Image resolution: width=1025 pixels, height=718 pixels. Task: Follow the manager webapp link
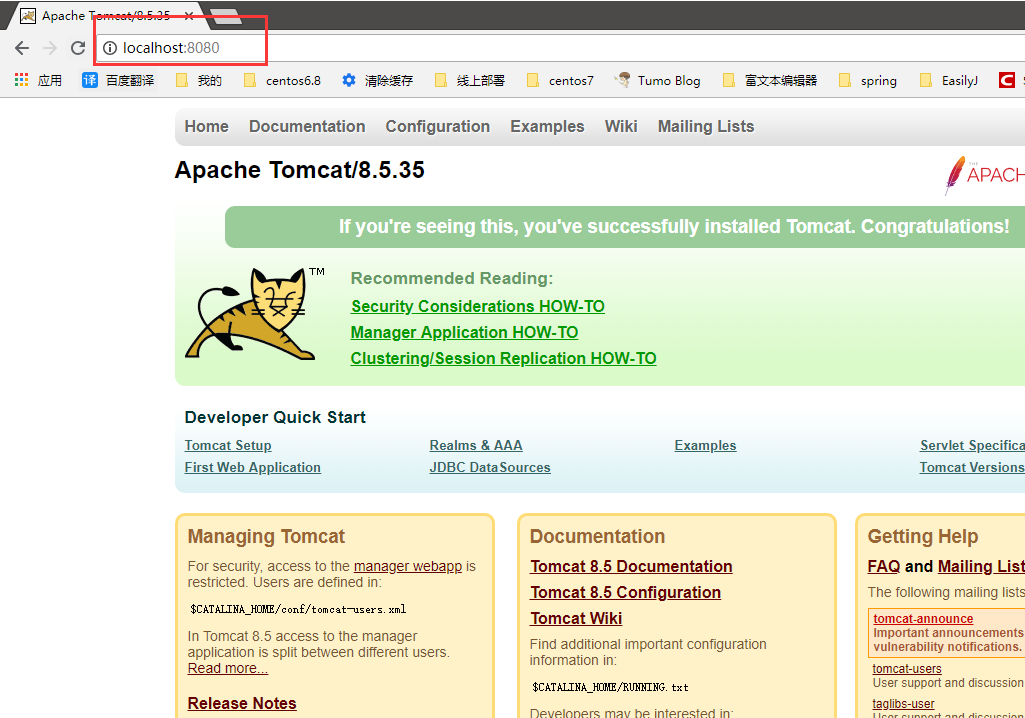[x=407, y=566]
